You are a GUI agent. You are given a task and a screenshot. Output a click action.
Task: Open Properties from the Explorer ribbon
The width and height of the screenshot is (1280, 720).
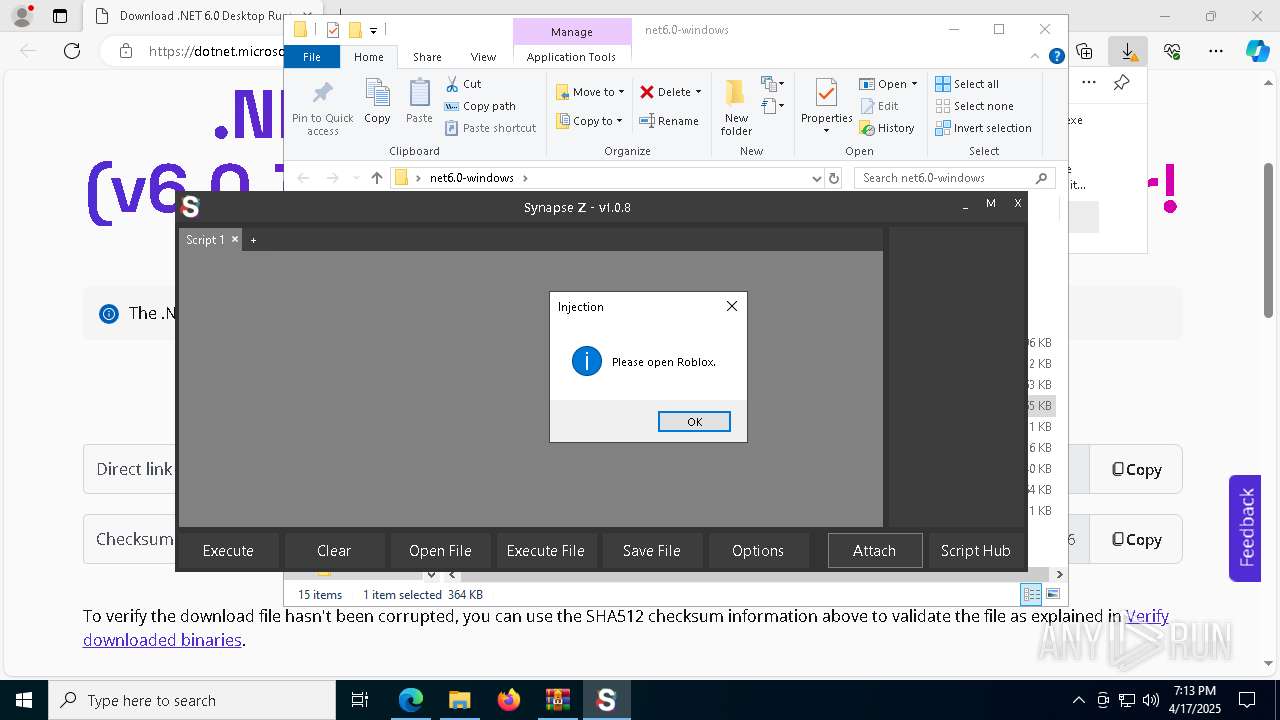point(826,106)
